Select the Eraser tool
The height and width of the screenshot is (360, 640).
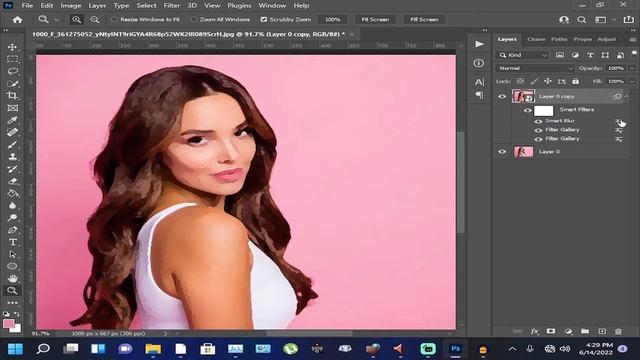click(12, 181)
